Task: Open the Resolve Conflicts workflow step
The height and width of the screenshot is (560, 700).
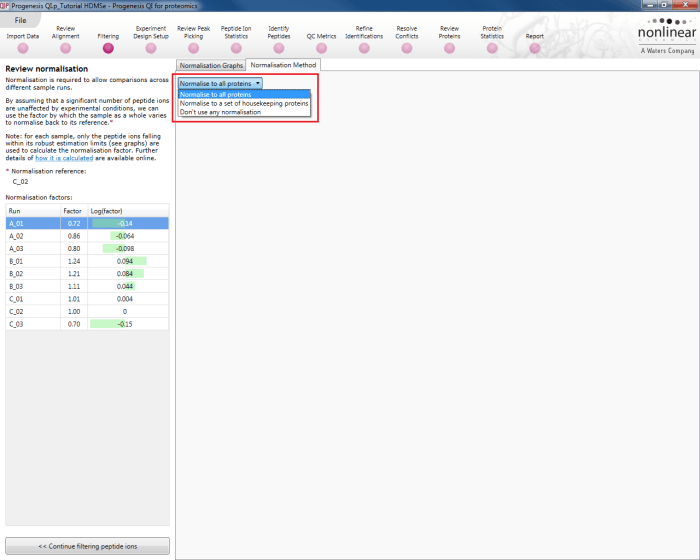Action: [407, 39]
